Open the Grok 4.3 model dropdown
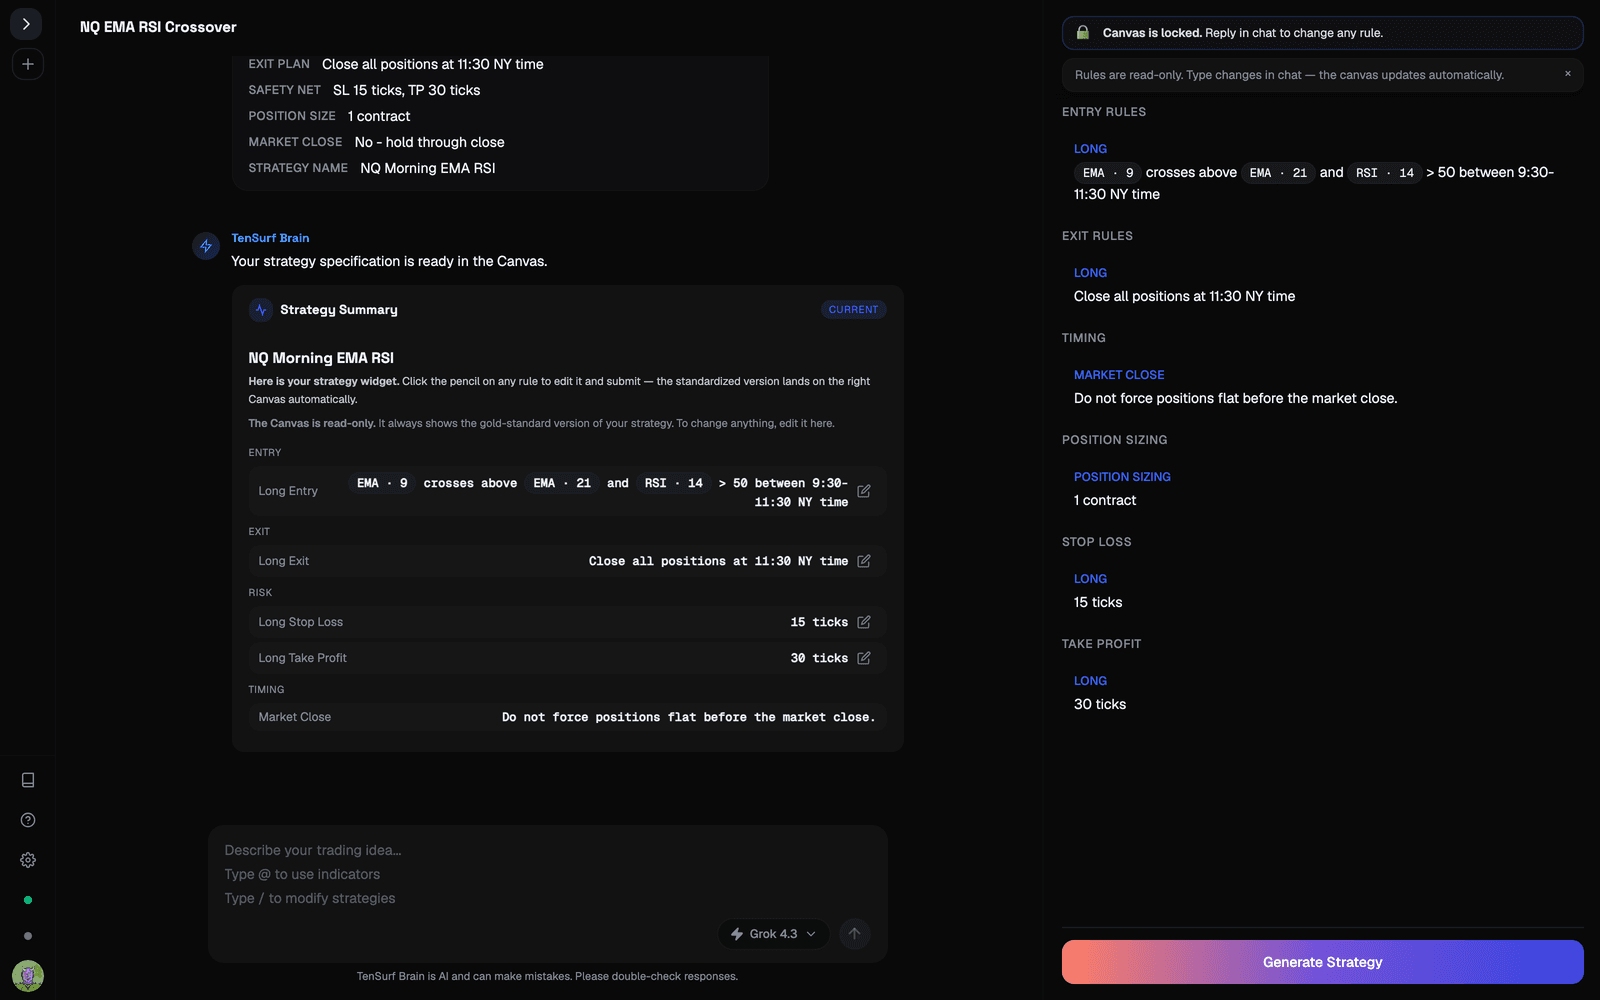Screen dimensions: 1600x1000 773,934
